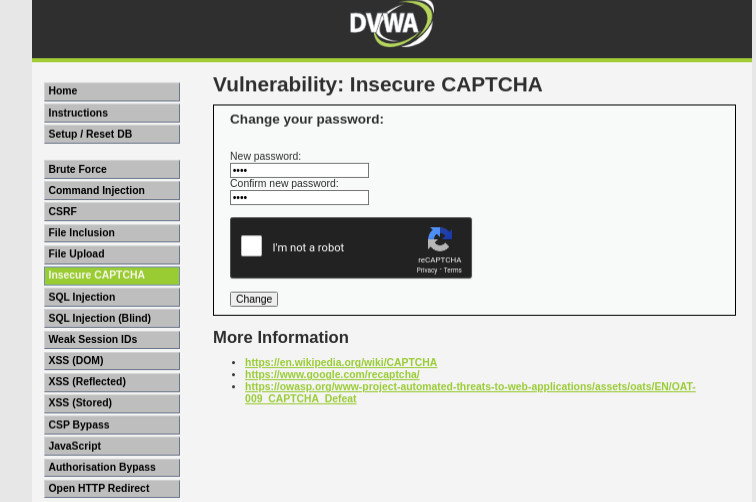The height and width of the screenshot is (502, 756).
Task: Open XSS (DOM) page
Action: pyautogui.click(x=112, y=361)
